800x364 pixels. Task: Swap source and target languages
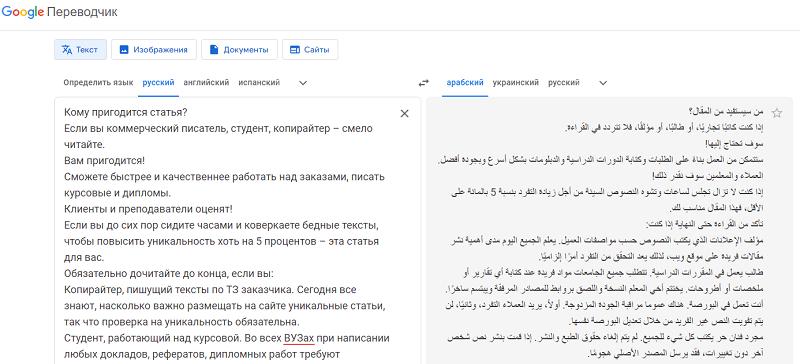click(x=423, y=82)
